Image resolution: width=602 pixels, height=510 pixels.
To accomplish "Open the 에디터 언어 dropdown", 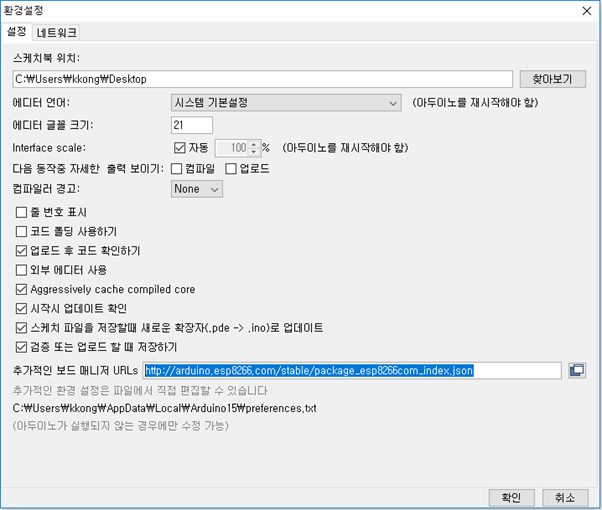I will [286, 103].
